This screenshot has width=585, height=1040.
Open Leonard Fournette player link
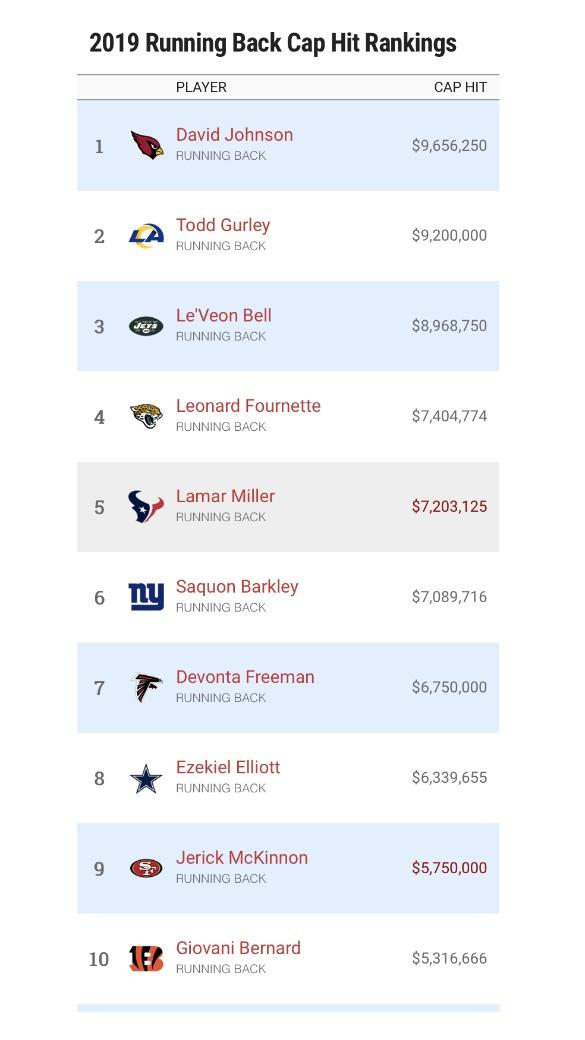[x=248, y=406]
